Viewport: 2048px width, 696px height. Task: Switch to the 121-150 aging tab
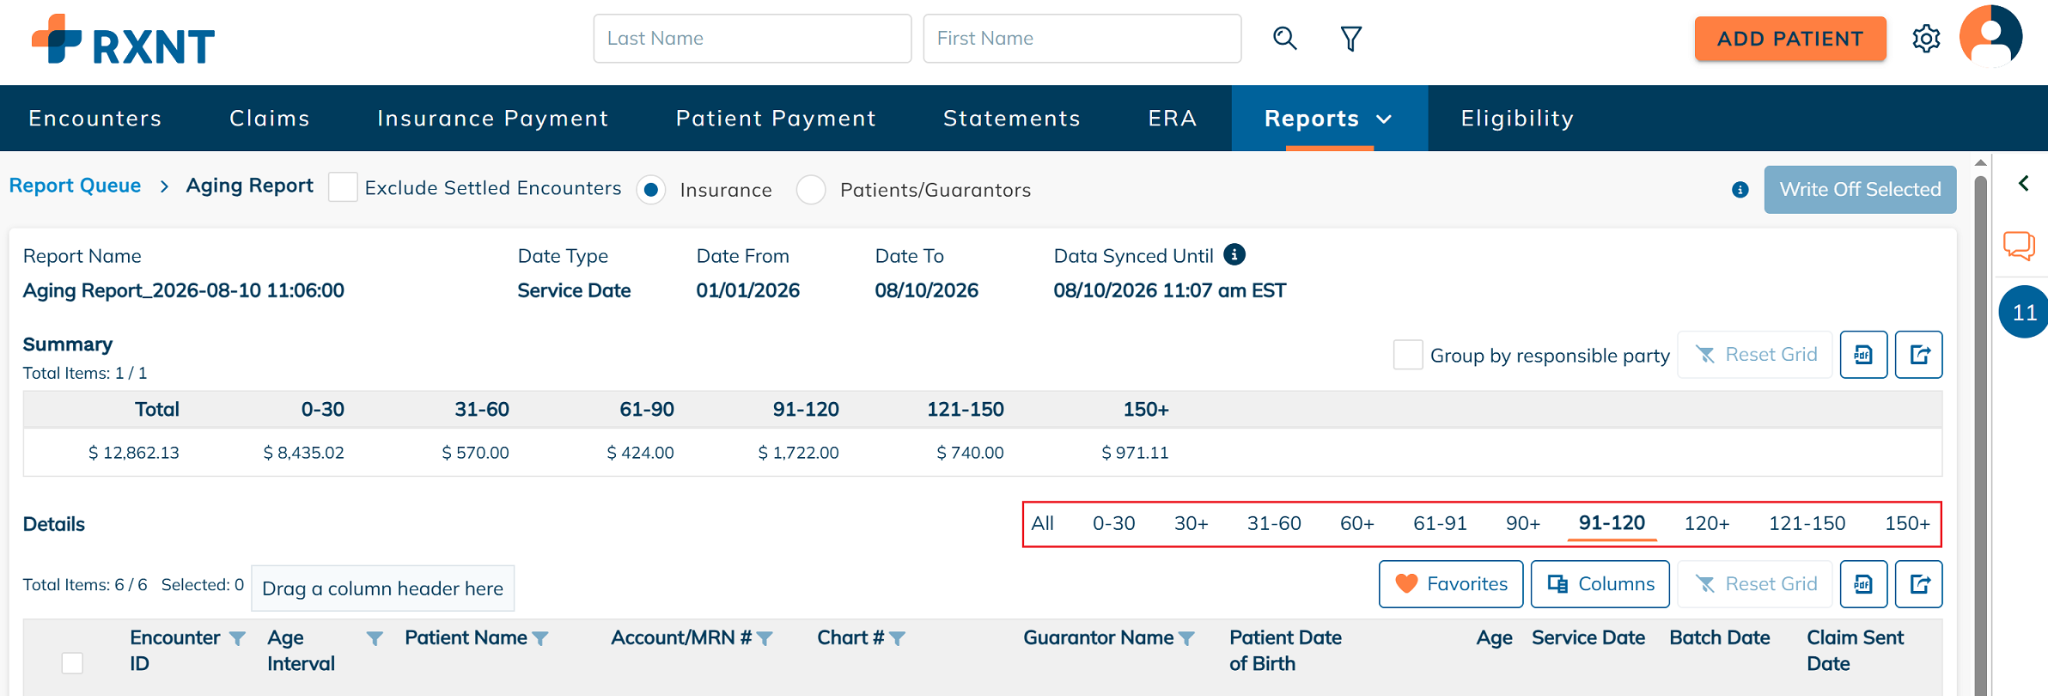click(x=1807, y=523)
